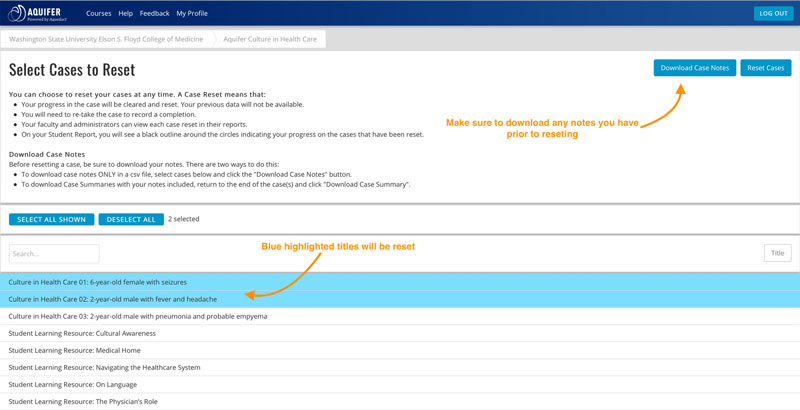800x410 pixels.
Task: Click Washington State University breadcrumb link
Action: [x=108, y=39]
